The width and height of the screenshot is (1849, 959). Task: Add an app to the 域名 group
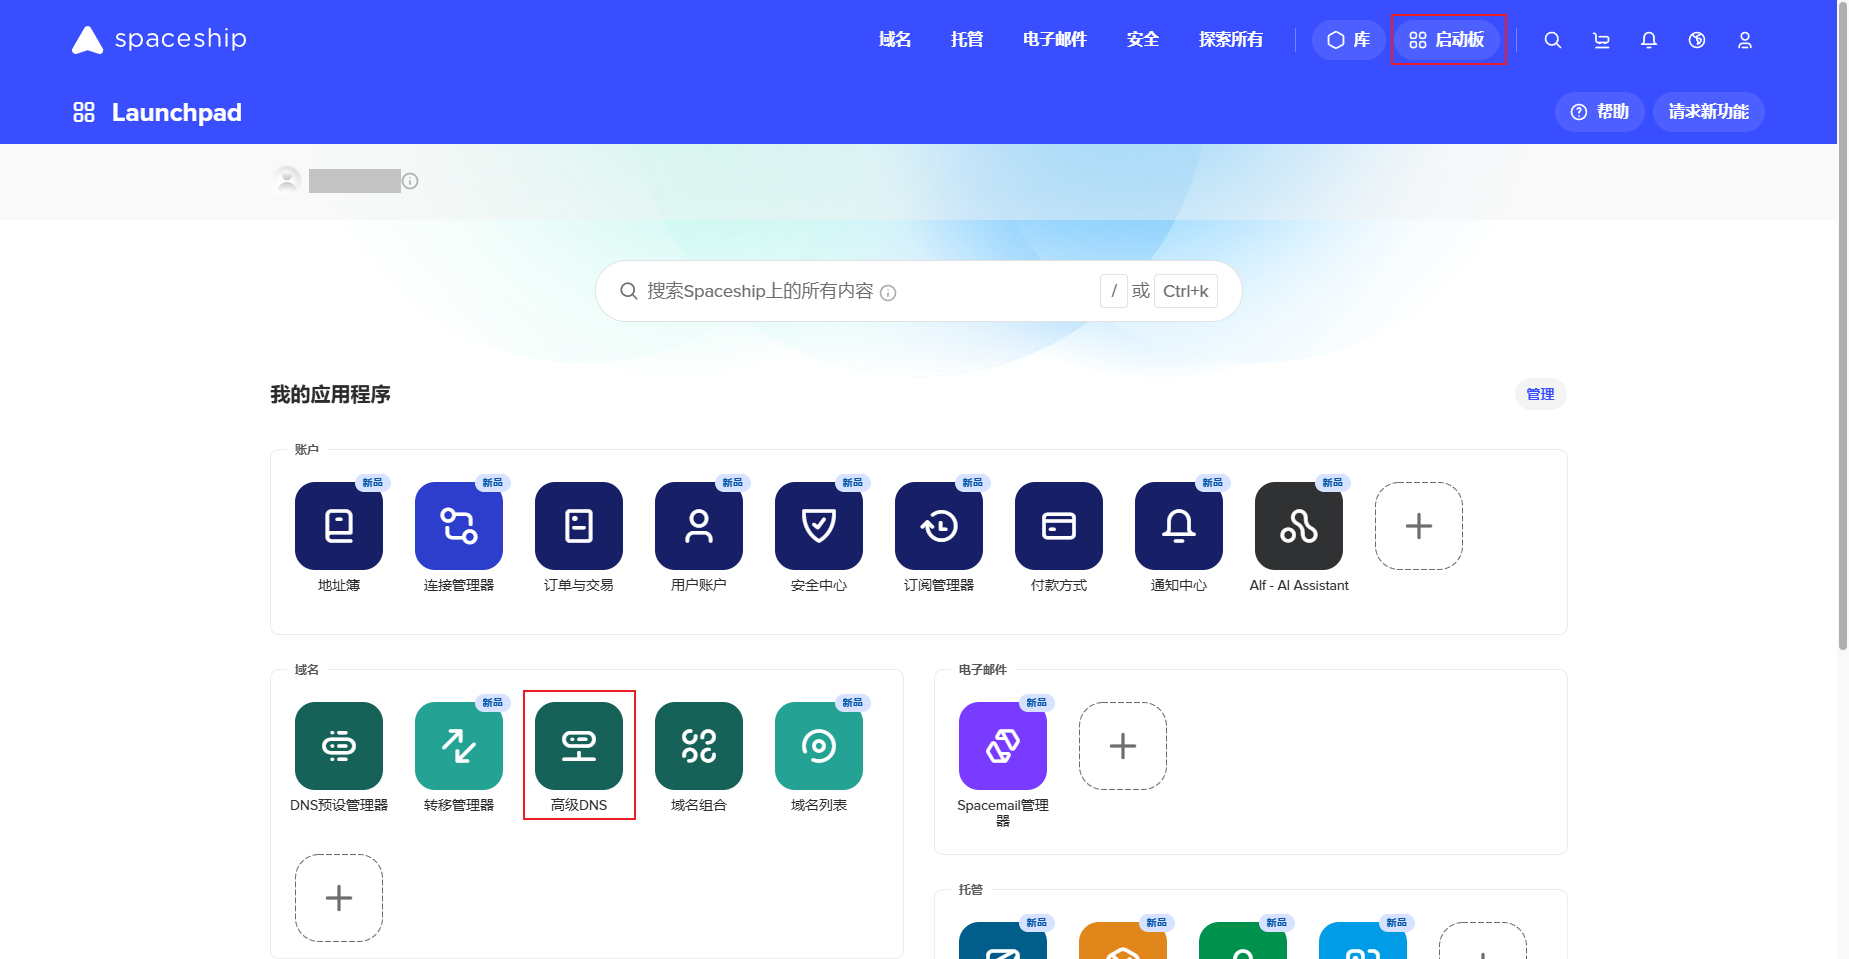pos(339,898)
